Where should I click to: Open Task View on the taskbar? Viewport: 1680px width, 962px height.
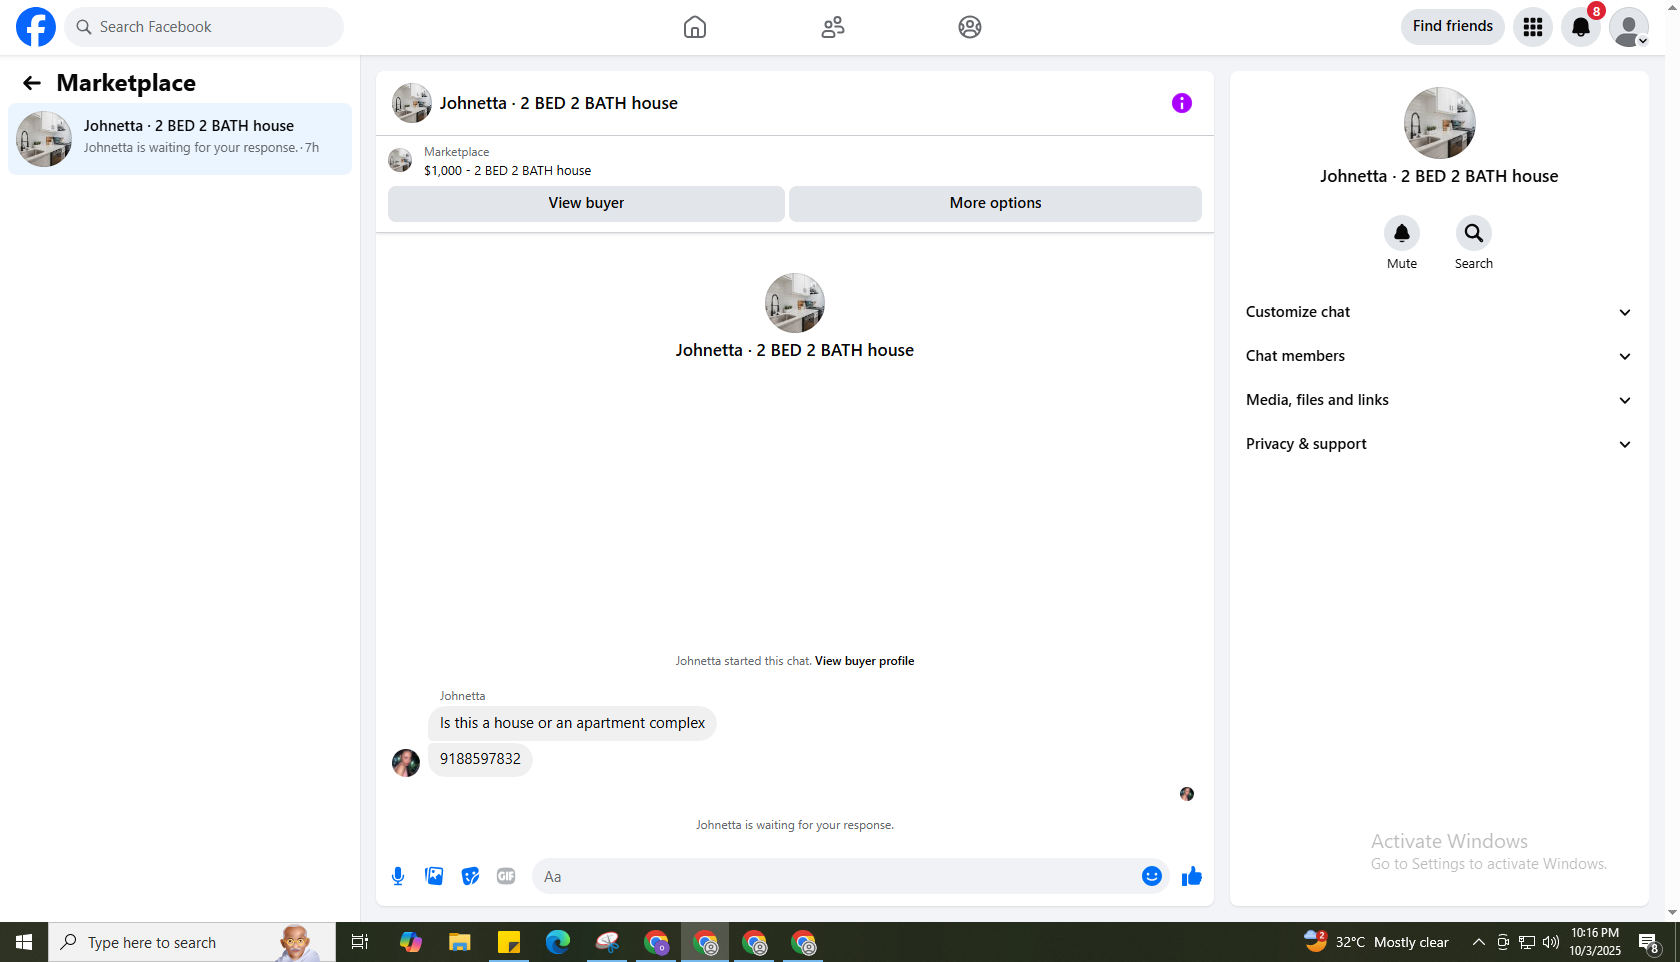coord(360,942)
